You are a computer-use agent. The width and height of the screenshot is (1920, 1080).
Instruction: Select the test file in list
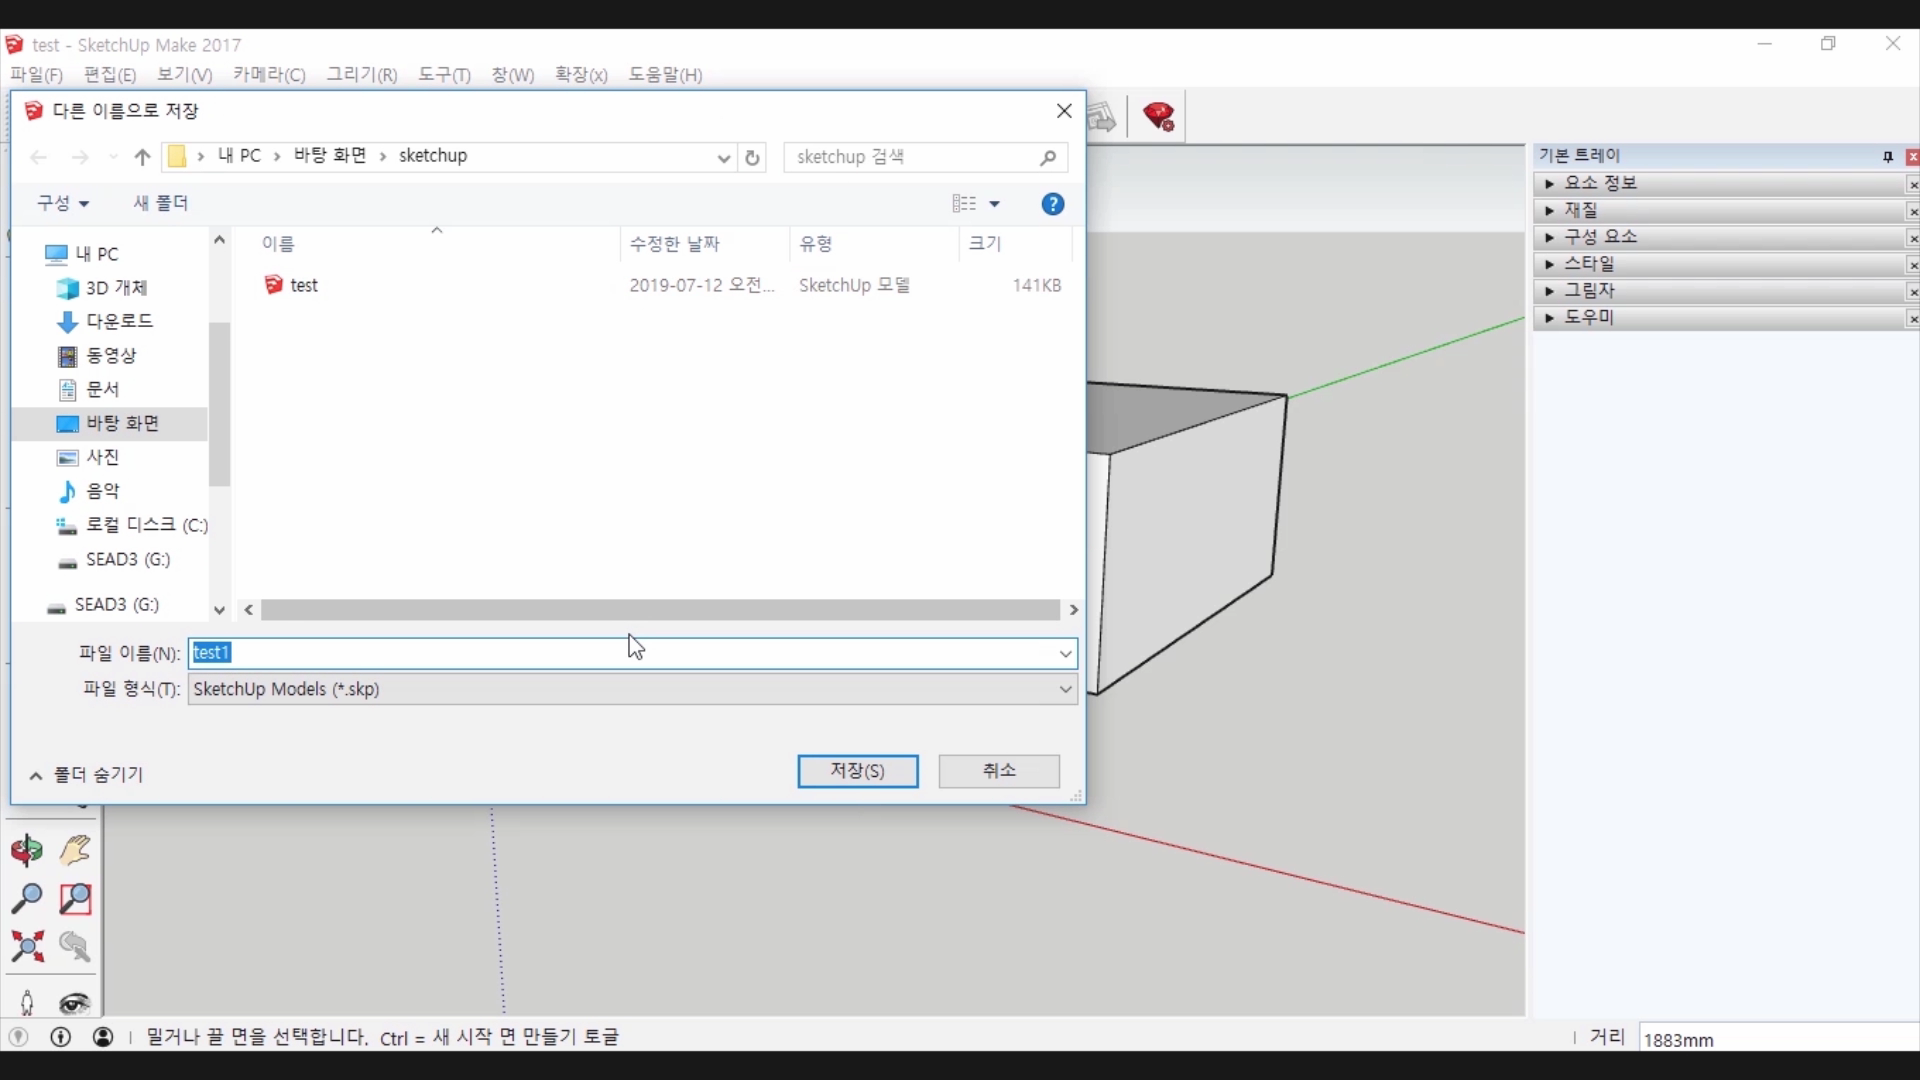[x=303, y=285]
